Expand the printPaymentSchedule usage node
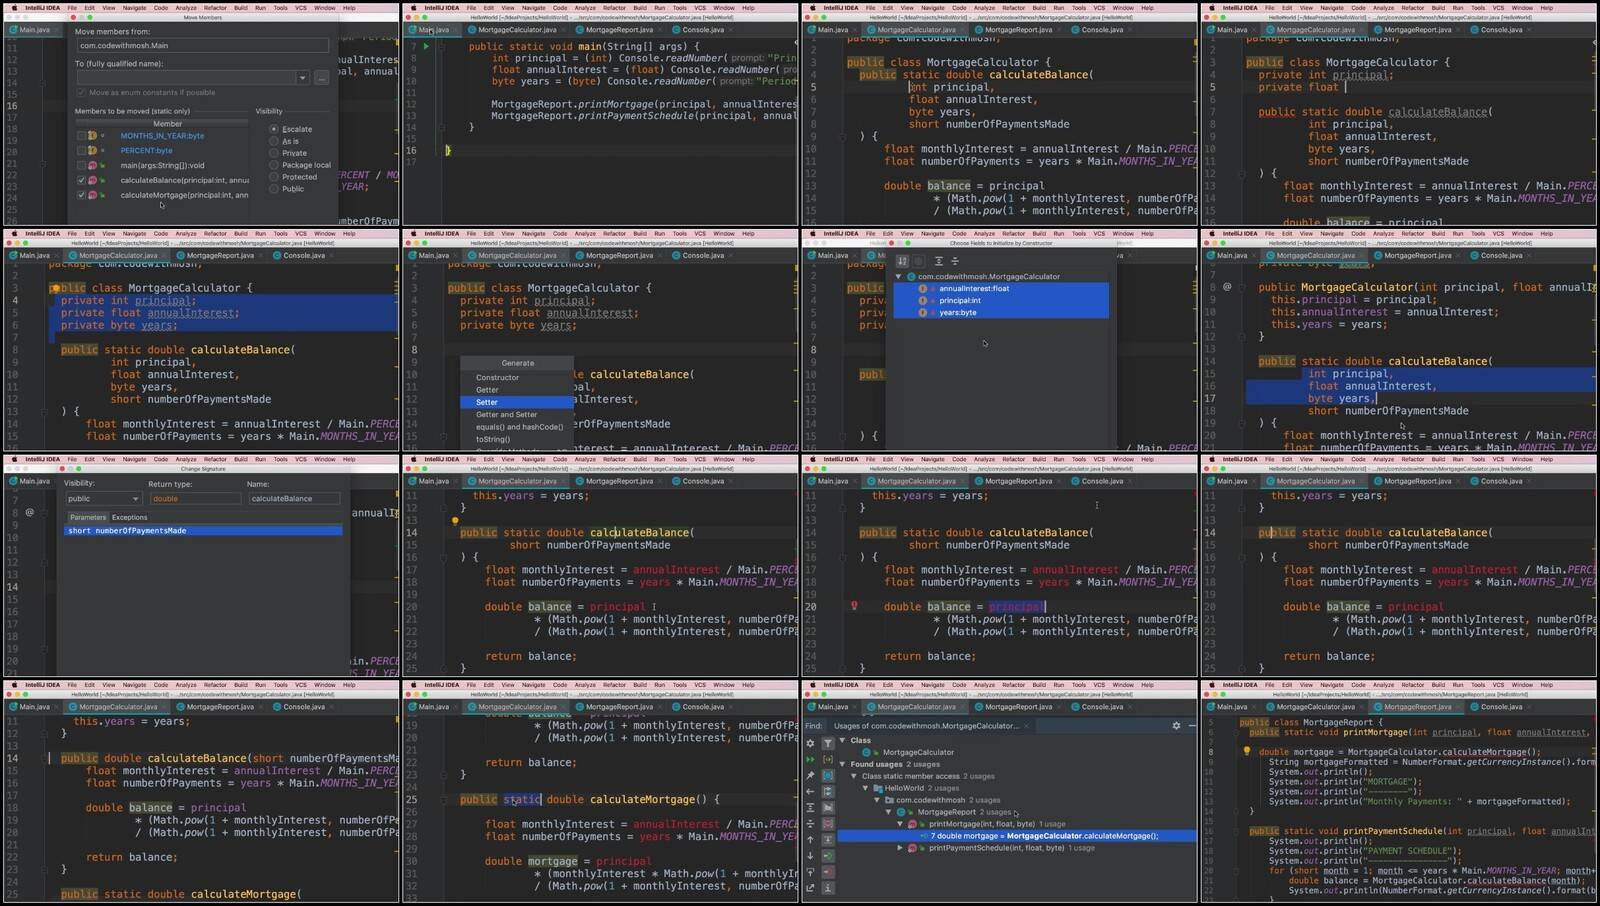 coord(900,848)
